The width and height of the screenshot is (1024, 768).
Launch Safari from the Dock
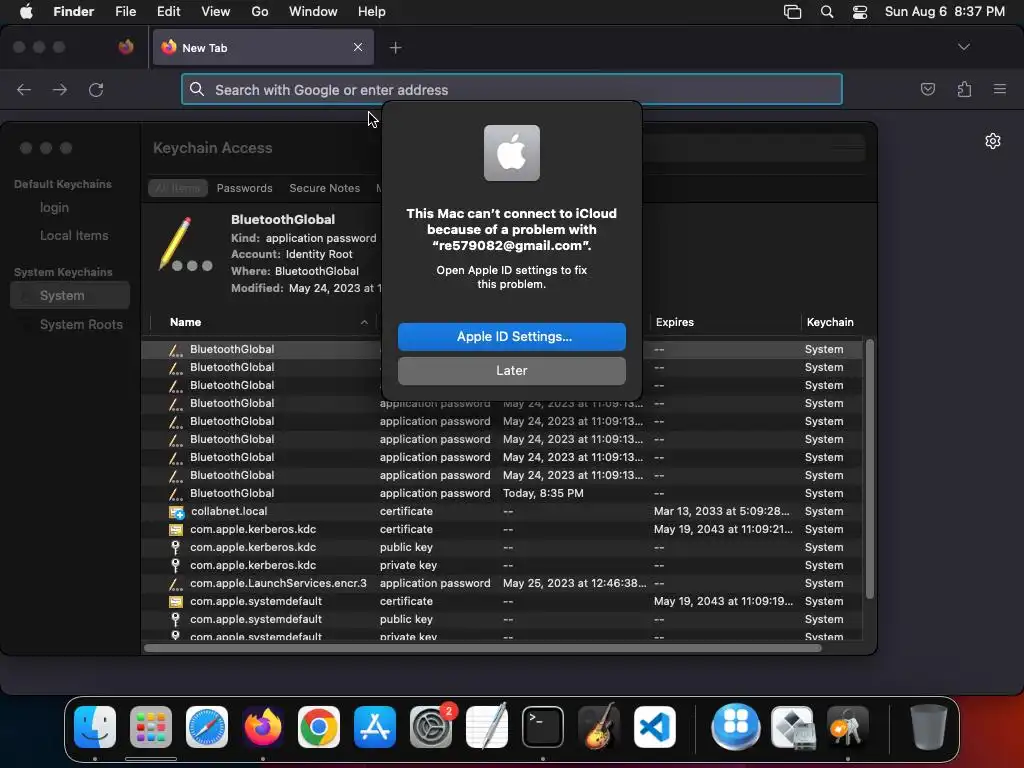[207, 727]
